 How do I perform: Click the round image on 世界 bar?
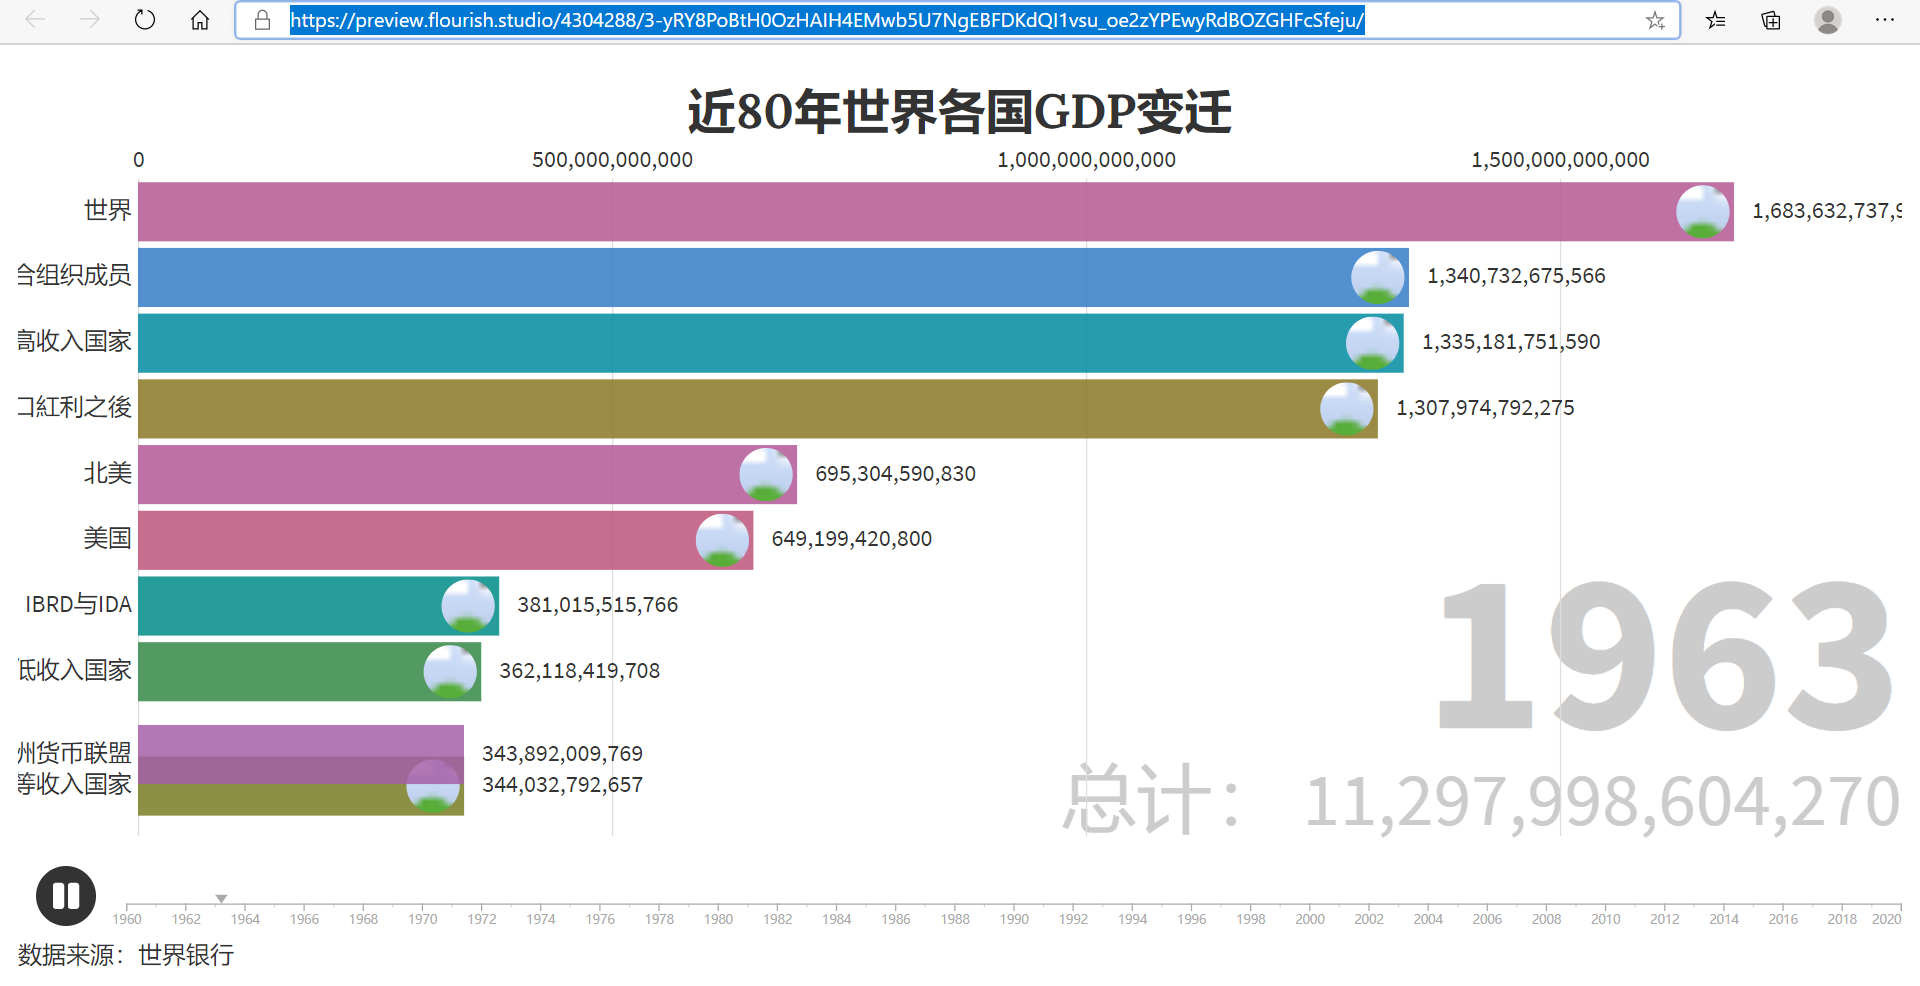(1702, 211)
